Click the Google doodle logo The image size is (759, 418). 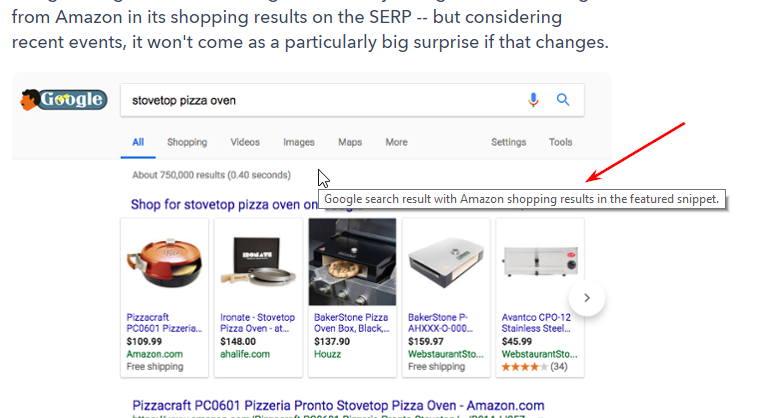tap(63, 100)
